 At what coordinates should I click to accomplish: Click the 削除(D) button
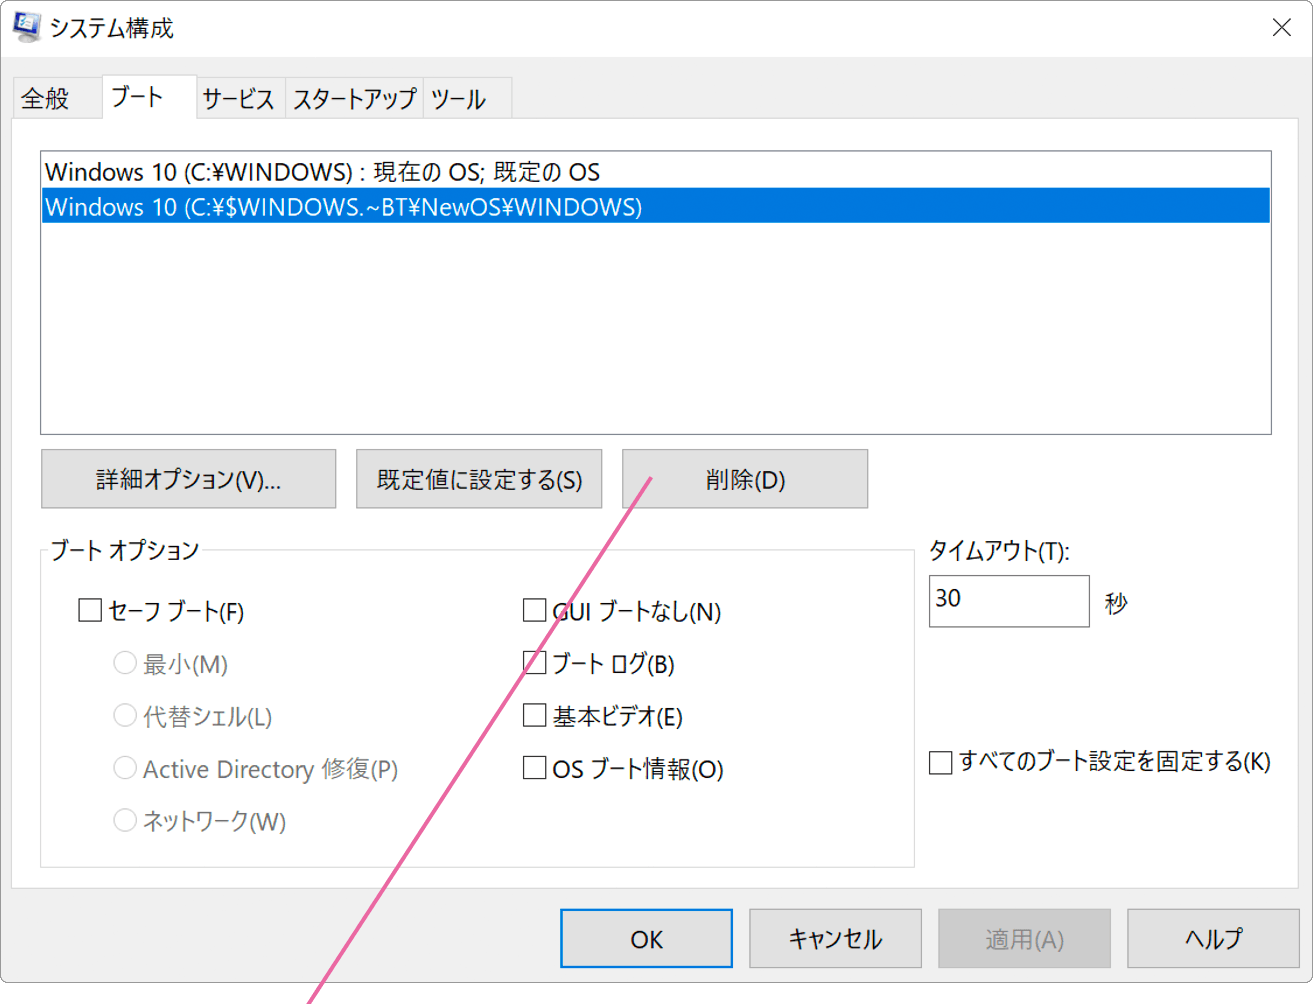click(745, 479)
